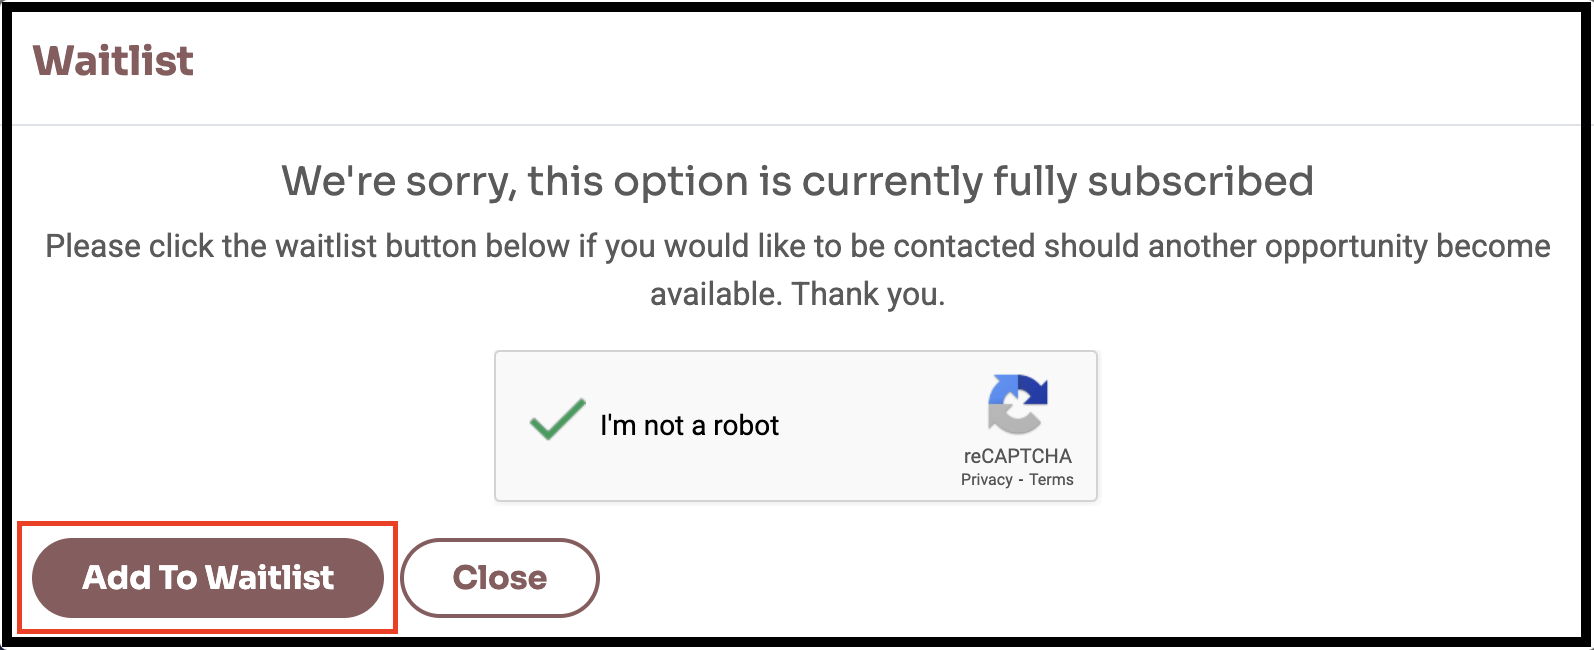Open the reCAPTCHA Terms link
1594x650 pixels.
[x=1051, y=480]
